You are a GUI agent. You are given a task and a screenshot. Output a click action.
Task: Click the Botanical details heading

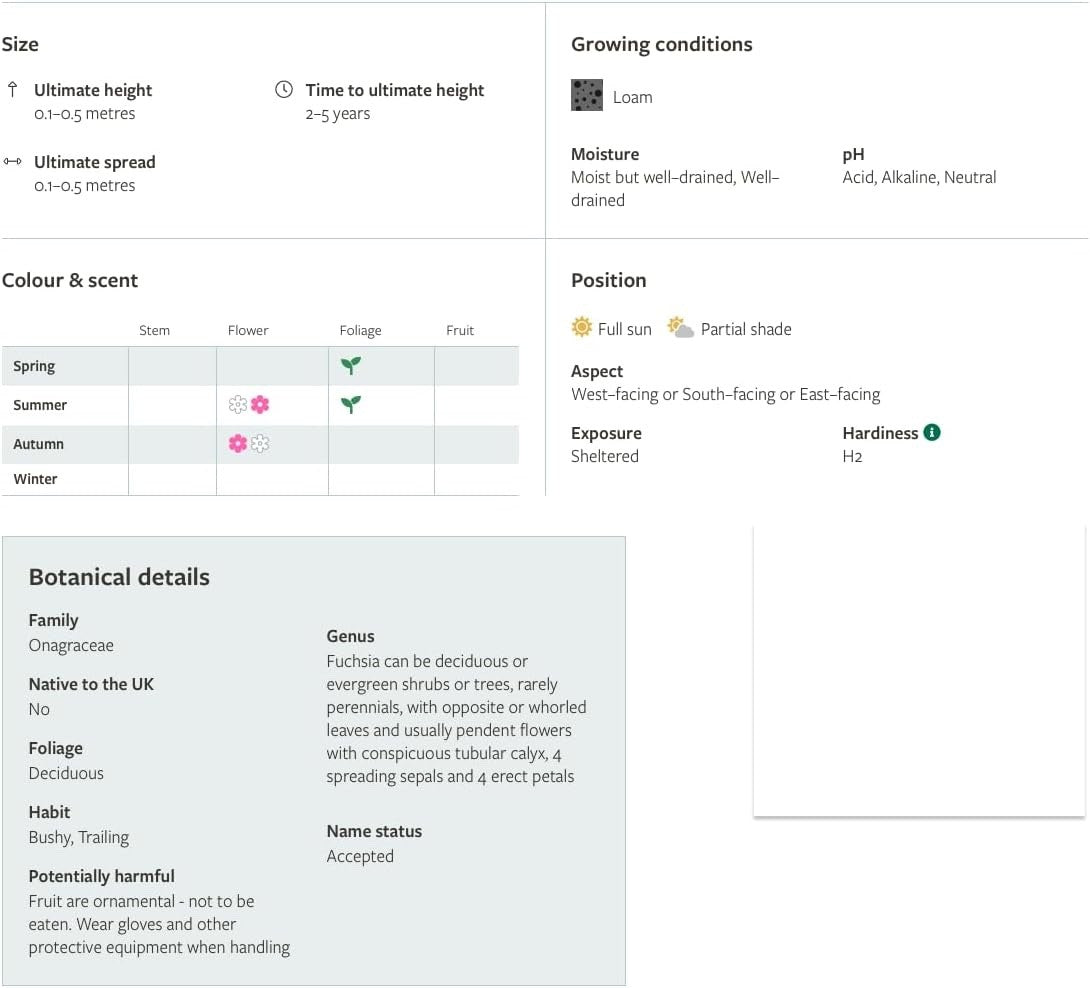119,577
